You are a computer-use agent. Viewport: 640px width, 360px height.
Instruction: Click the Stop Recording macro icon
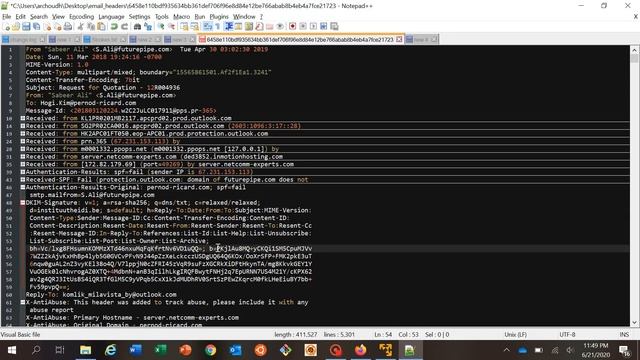[x=303, y=27]
